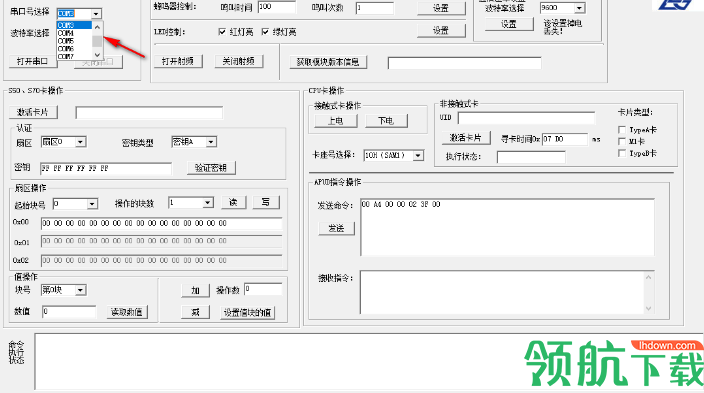Click the 数值 input field
Viewport: 704px width, 393px height.
click(x=69, y=312)
